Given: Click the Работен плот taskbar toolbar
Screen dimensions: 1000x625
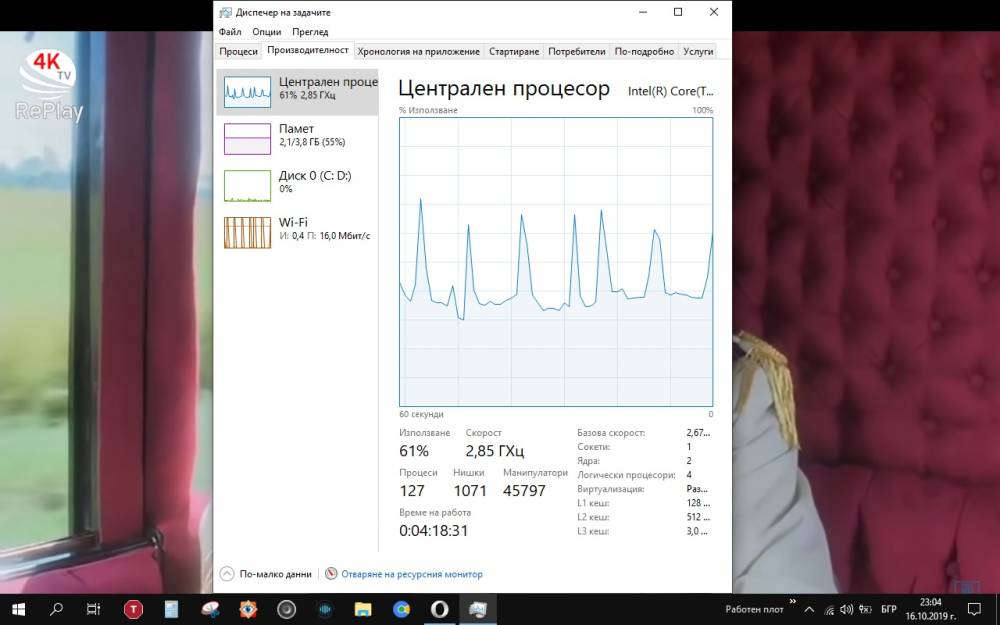Looking at the screenshot, I should [x=754, y=610].
